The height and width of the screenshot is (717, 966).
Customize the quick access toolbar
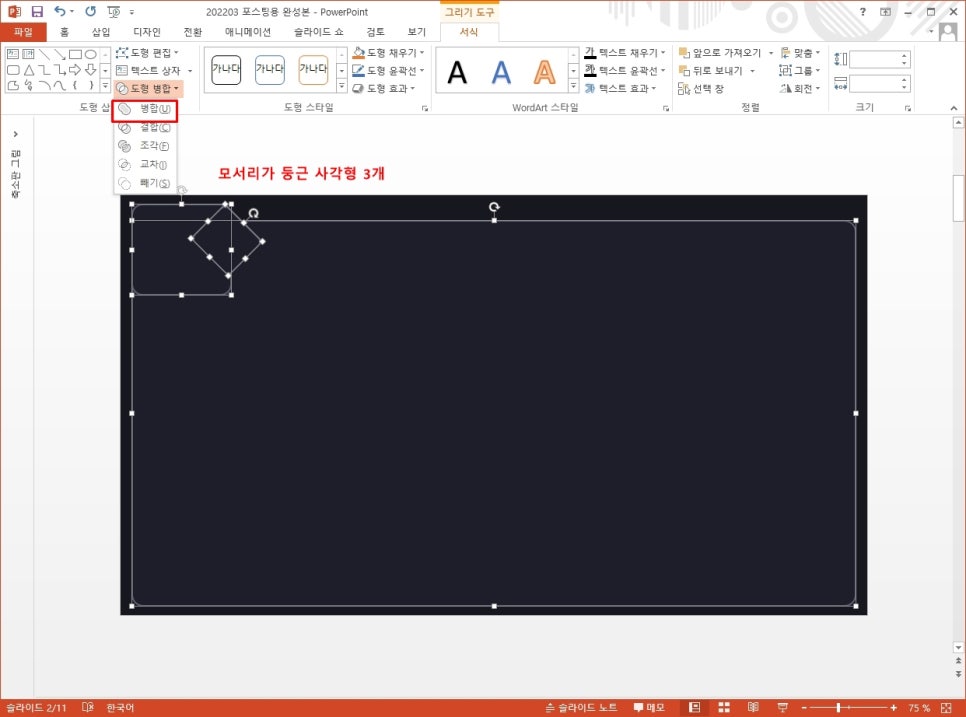[x=132, y=12]
